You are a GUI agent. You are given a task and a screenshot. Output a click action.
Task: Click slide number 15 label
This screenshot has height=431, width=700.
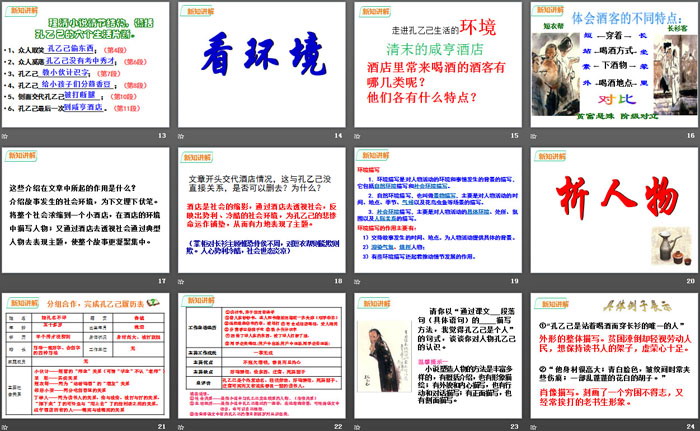[514, 135]
